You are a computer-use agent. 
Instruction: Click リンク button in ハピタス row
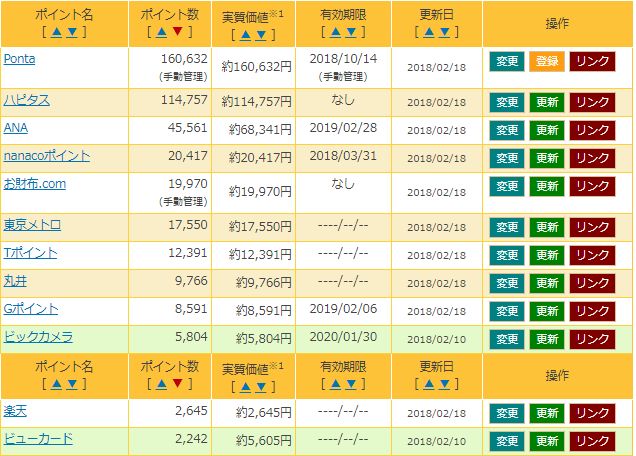(592, 102)
